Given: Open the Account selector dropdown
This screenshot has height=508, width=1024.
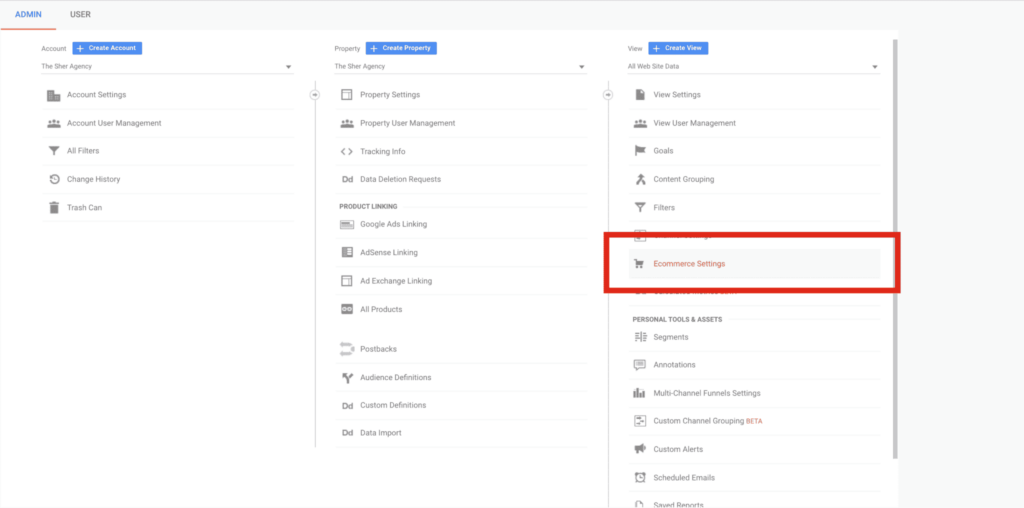Looking at the screenshot, I should point(166,67).
